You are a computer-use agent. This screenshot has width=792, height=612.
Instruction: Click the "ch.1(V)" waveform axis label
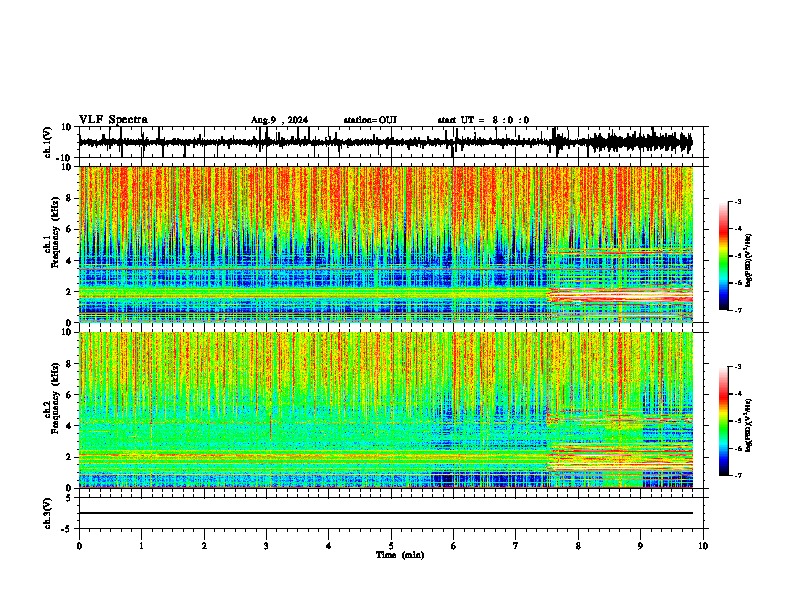[x=48, y=142]
